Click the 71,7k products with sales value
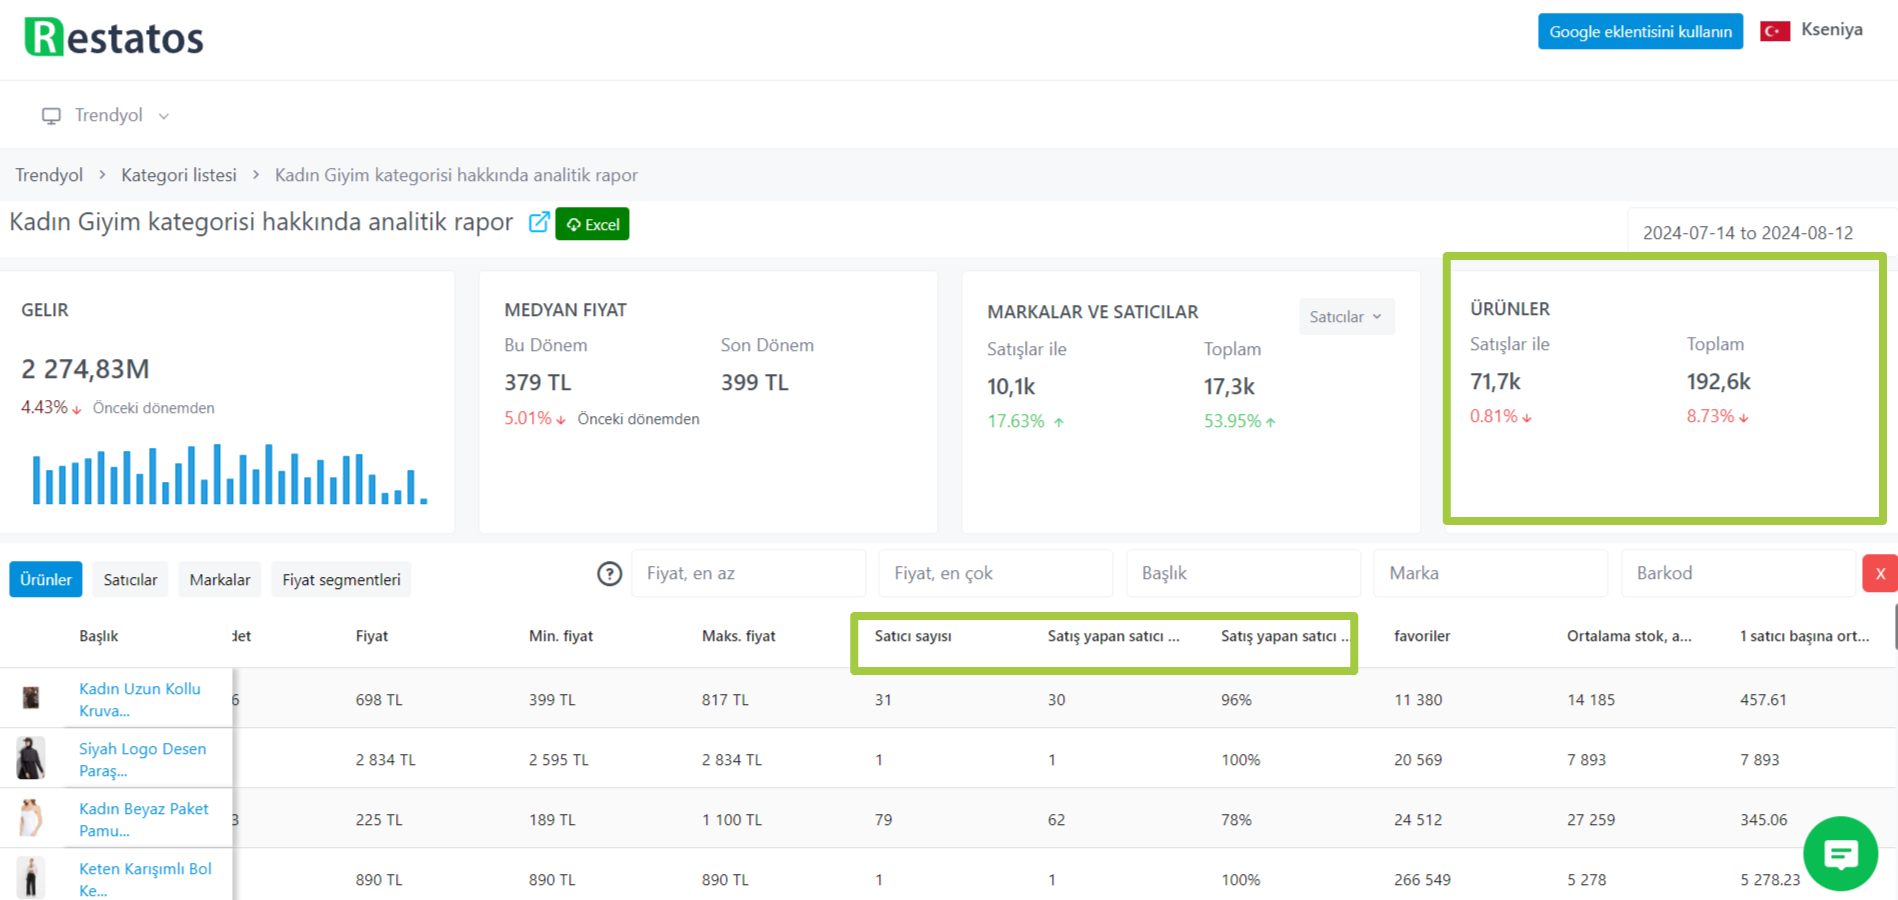This screenshot has width=1898, height=900. [x=1495, y=381]
